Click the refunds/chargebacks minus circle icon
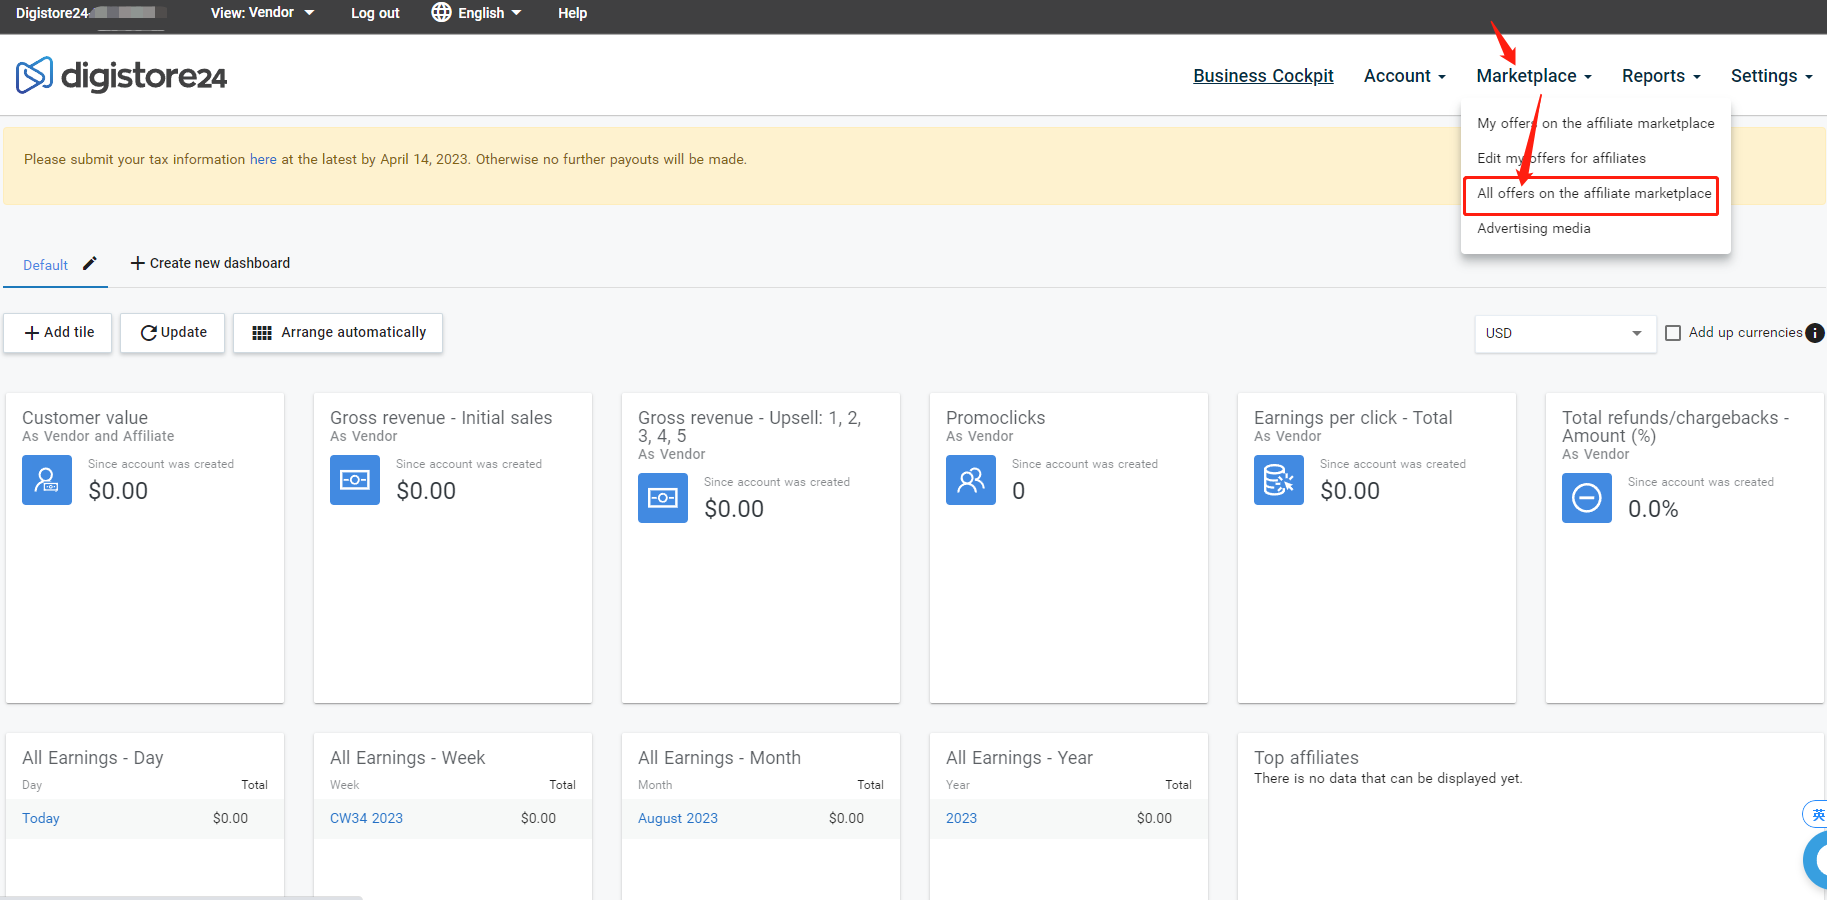This screenshot has width=1827, height=900. [x=1587, y=498]
